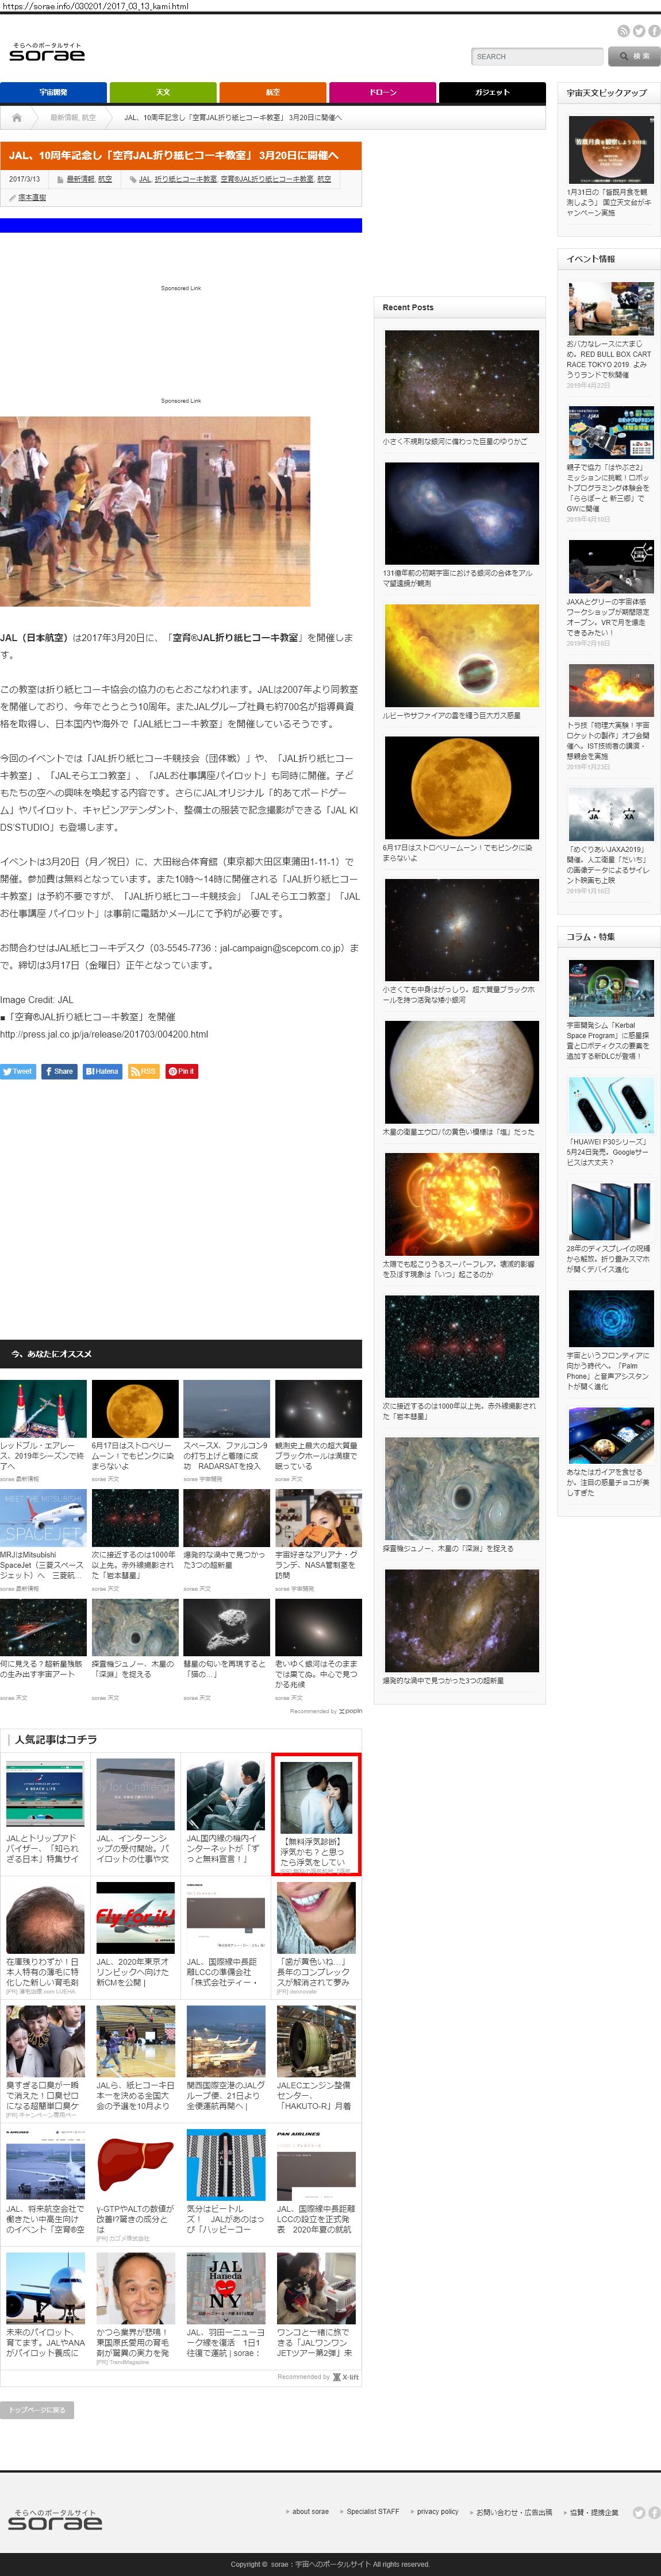This screenshot has height=2576, width=661.
Task: Open the 天文 navigation tab
Action: point(163,92)
